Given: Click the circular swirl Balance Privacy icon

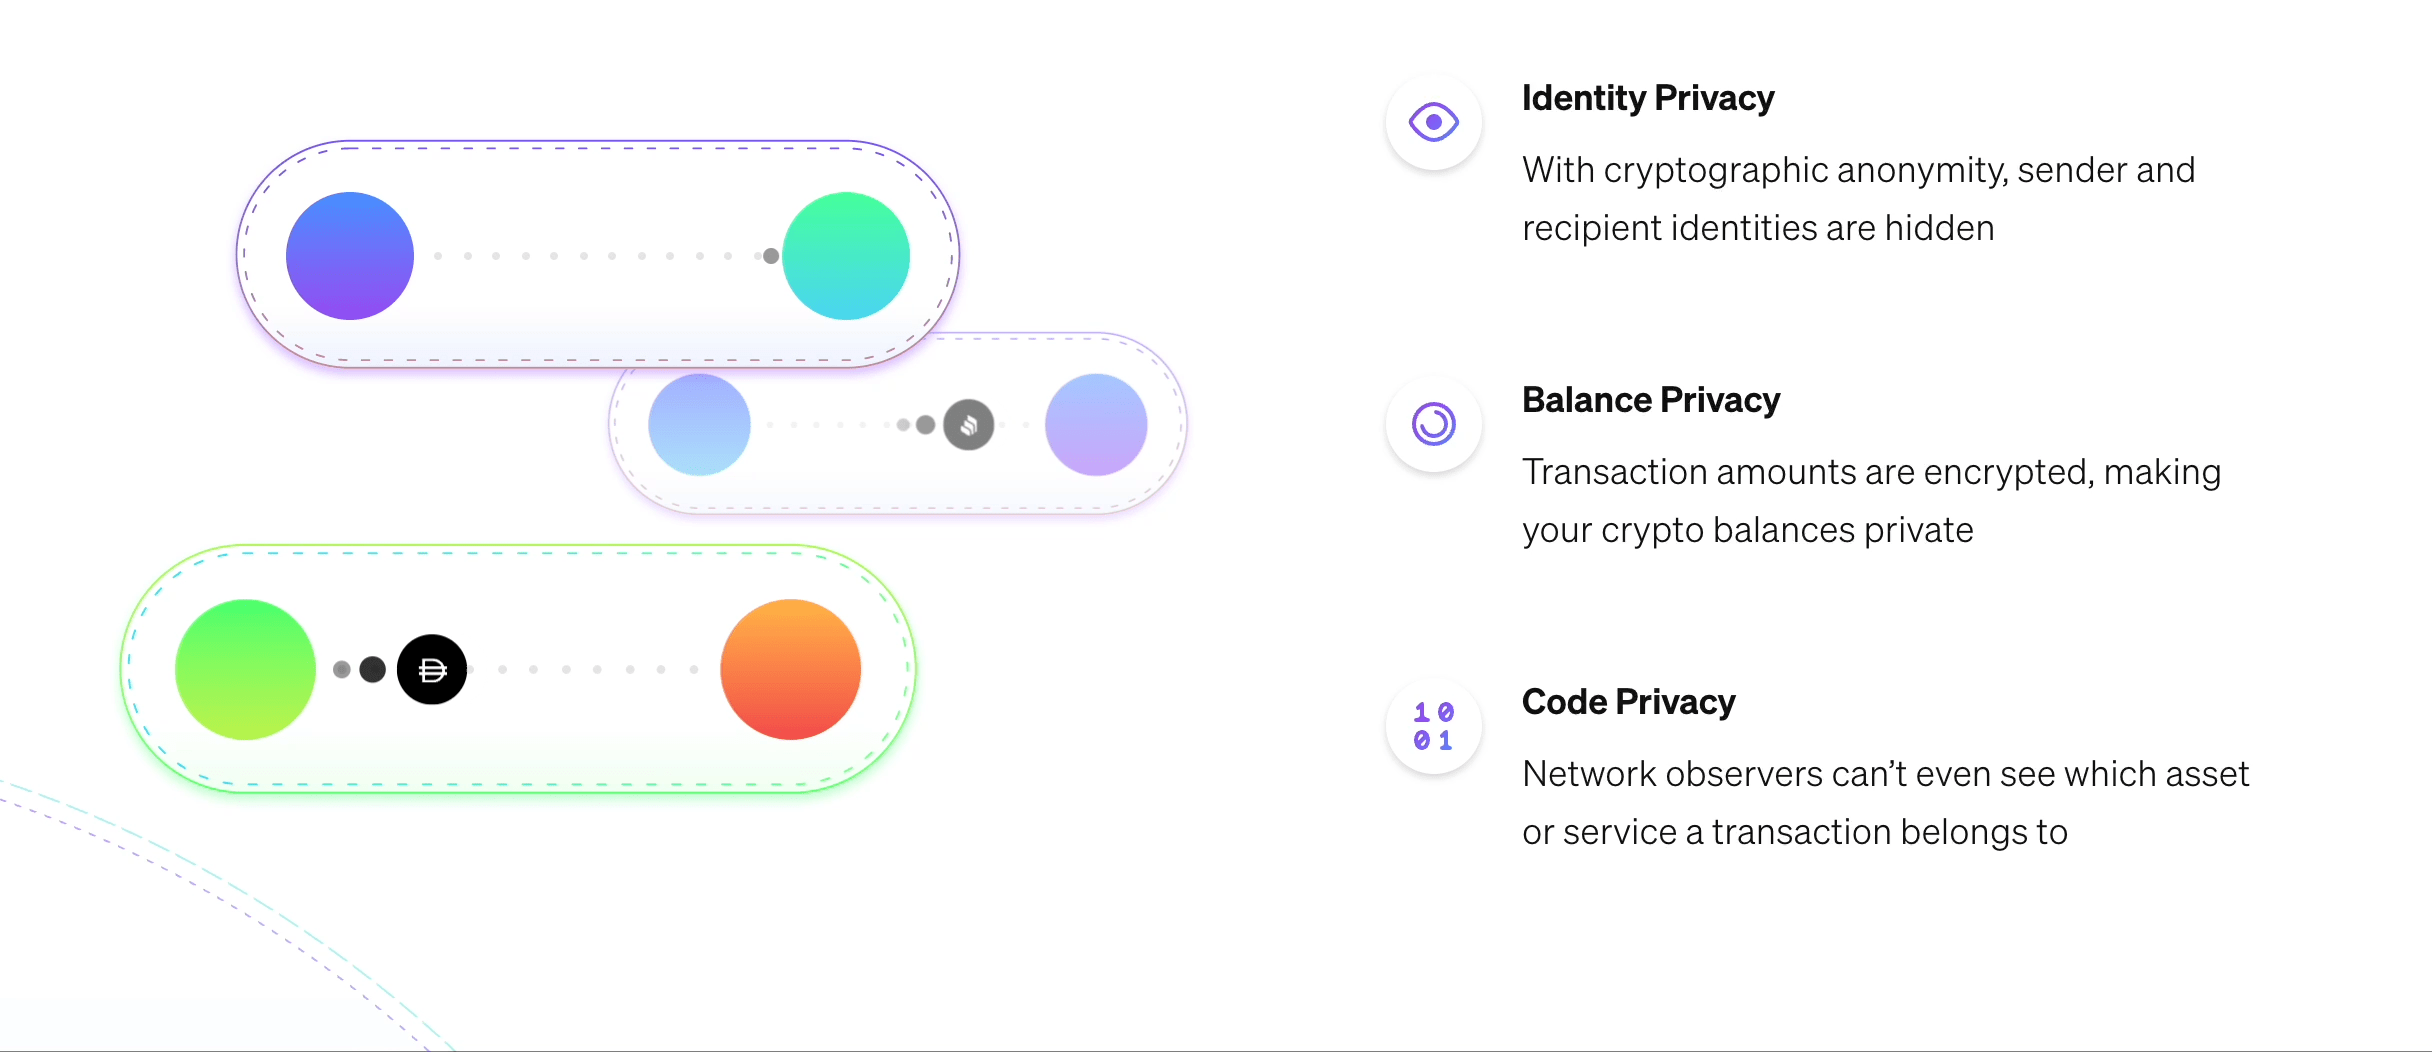Looking at the screenshot, I should 1433,424.
